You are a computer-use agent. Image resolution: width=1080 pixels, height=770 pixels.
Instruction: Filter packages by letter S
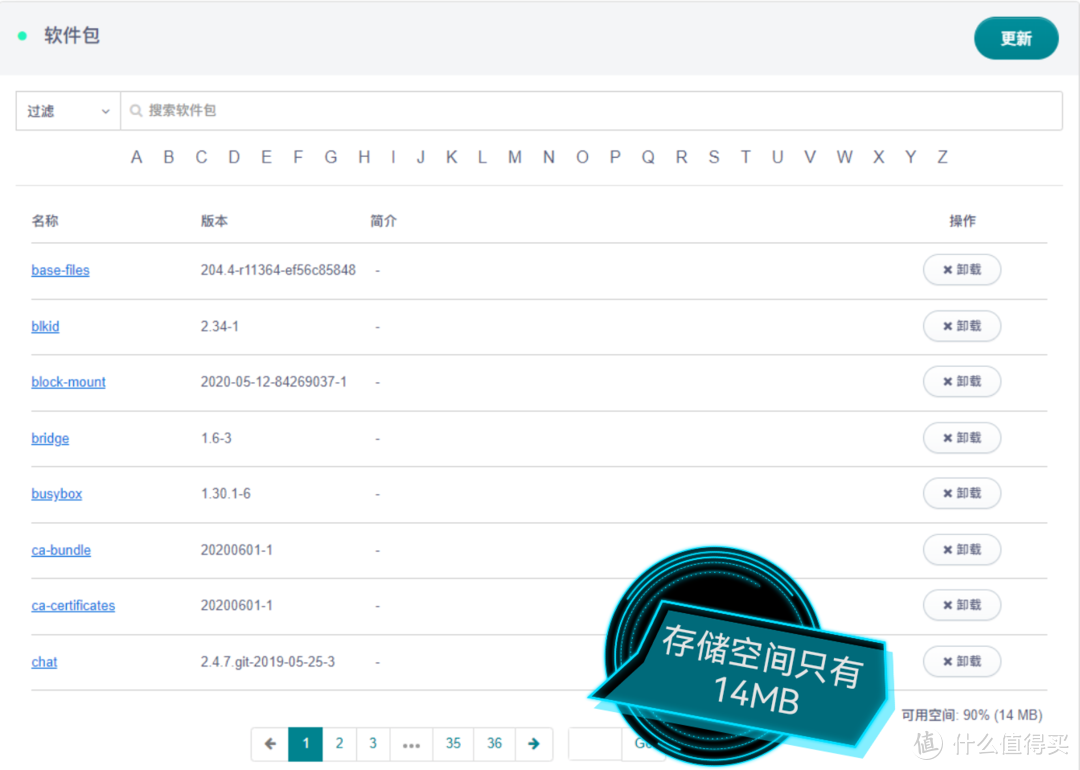tap(714, 157)
